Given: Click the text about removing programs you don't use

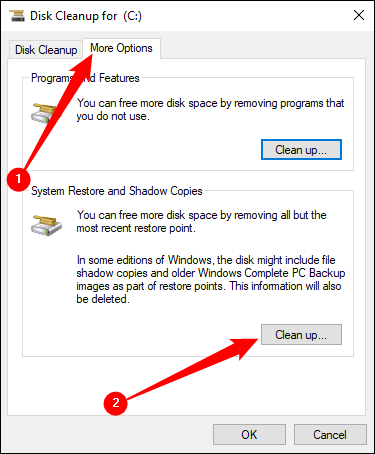Looking at the screenshot, I should [x=210, y=109].
